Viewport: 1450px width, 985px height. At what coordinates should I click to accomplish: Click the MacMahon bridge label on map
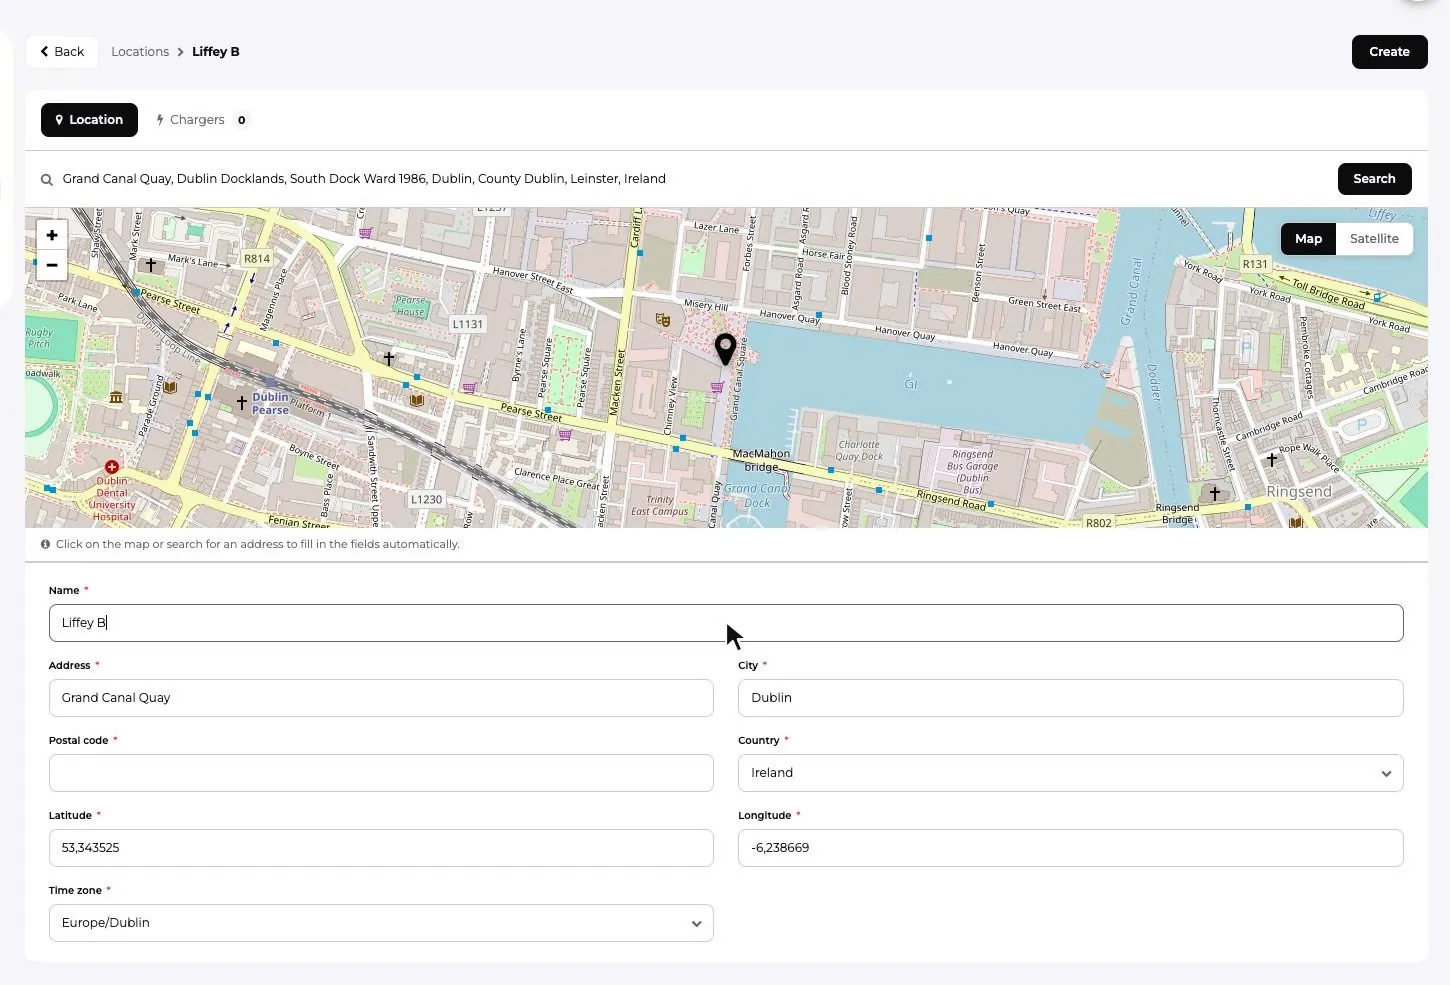[x=761, y=460]
